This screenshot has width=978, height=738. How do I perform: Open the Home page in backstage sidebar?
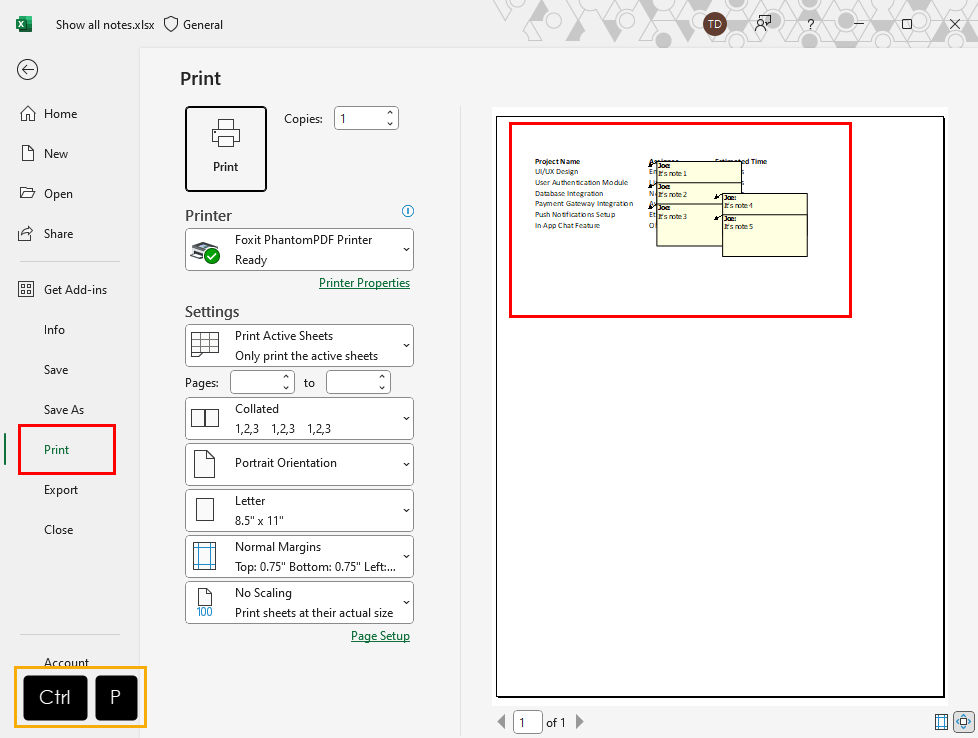pyautogui.click(x=61, y=114)
